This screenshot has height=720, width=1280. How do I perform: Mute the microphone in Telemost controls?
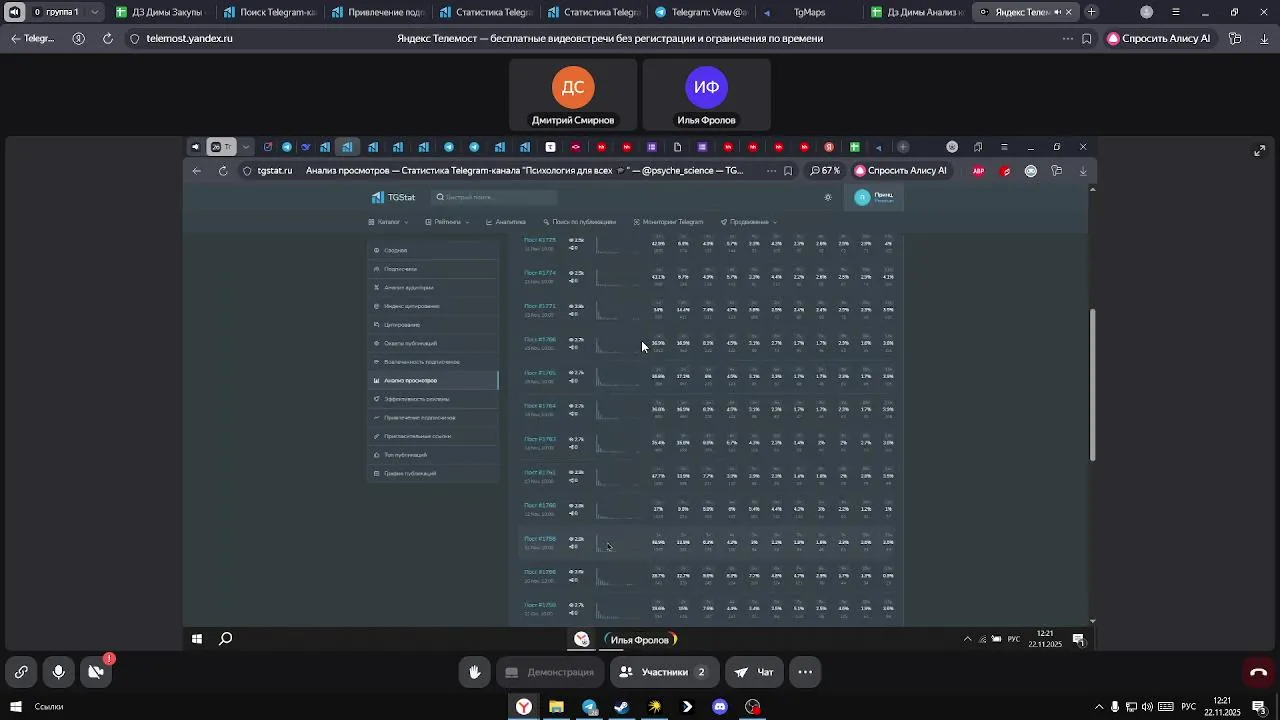pyautogui.click(x=59, y=672)
